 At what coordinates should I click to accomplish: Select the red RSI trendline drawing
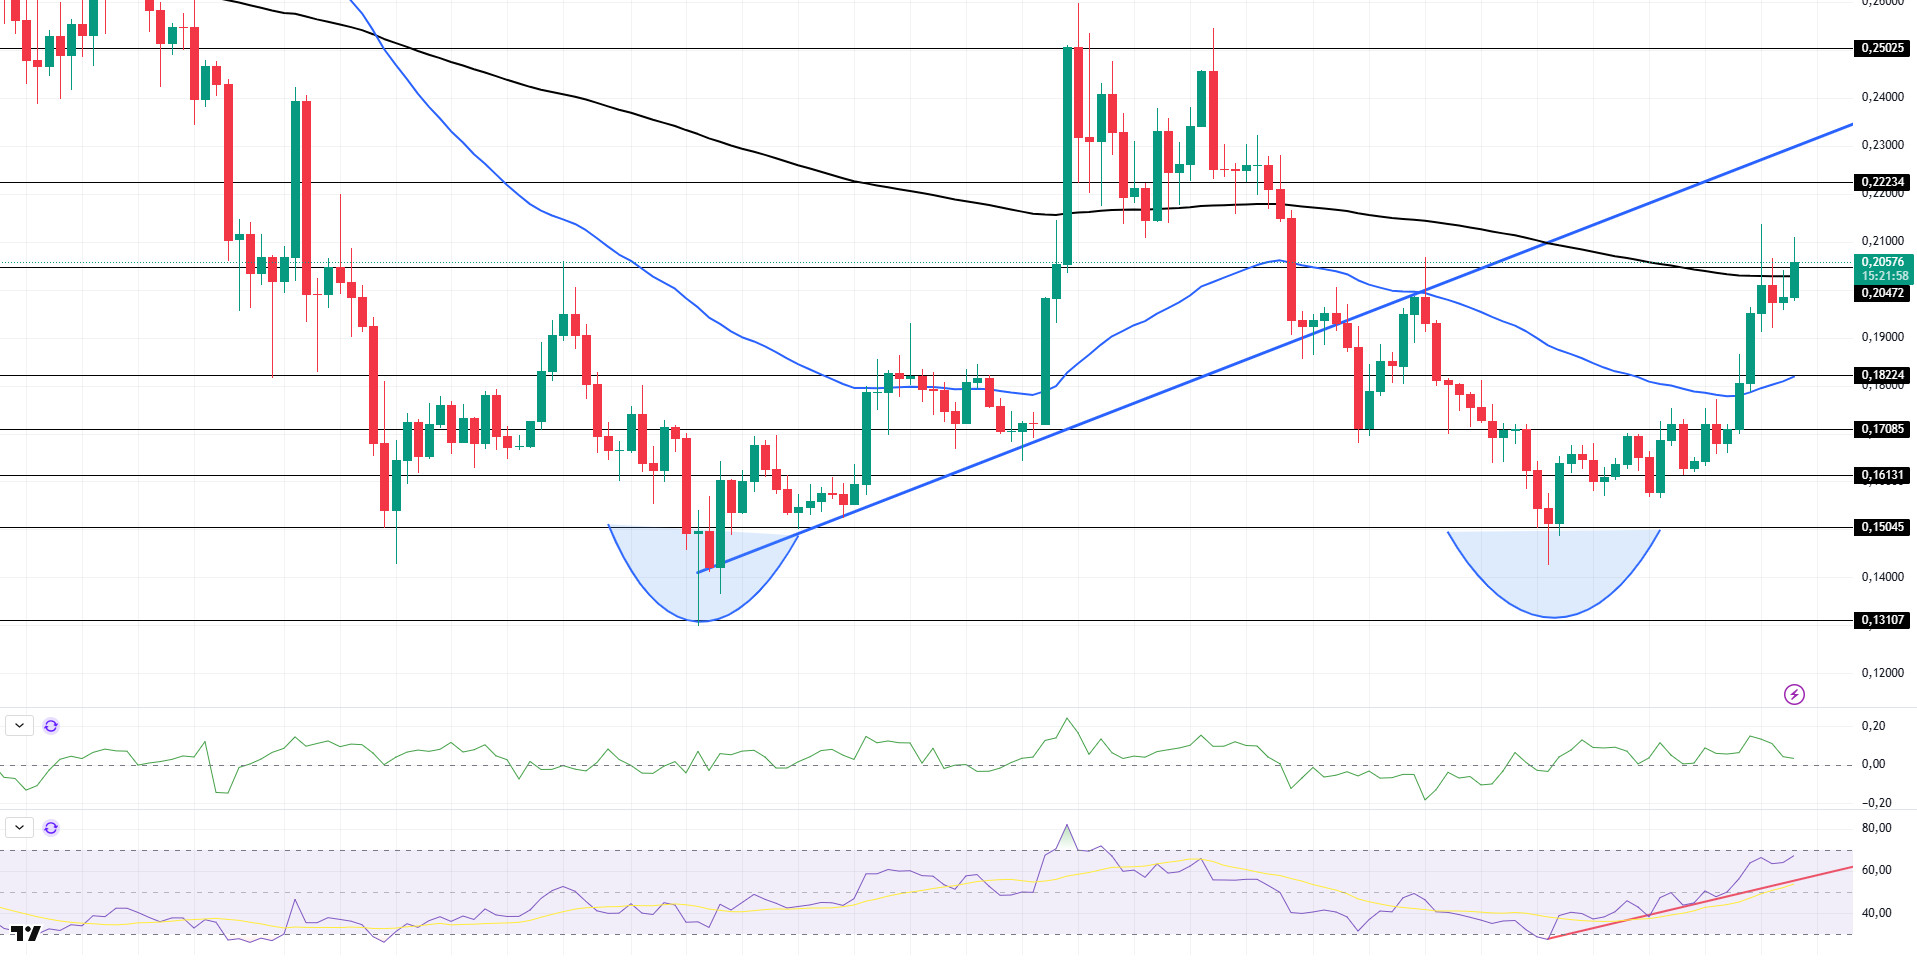[1700, 903]
